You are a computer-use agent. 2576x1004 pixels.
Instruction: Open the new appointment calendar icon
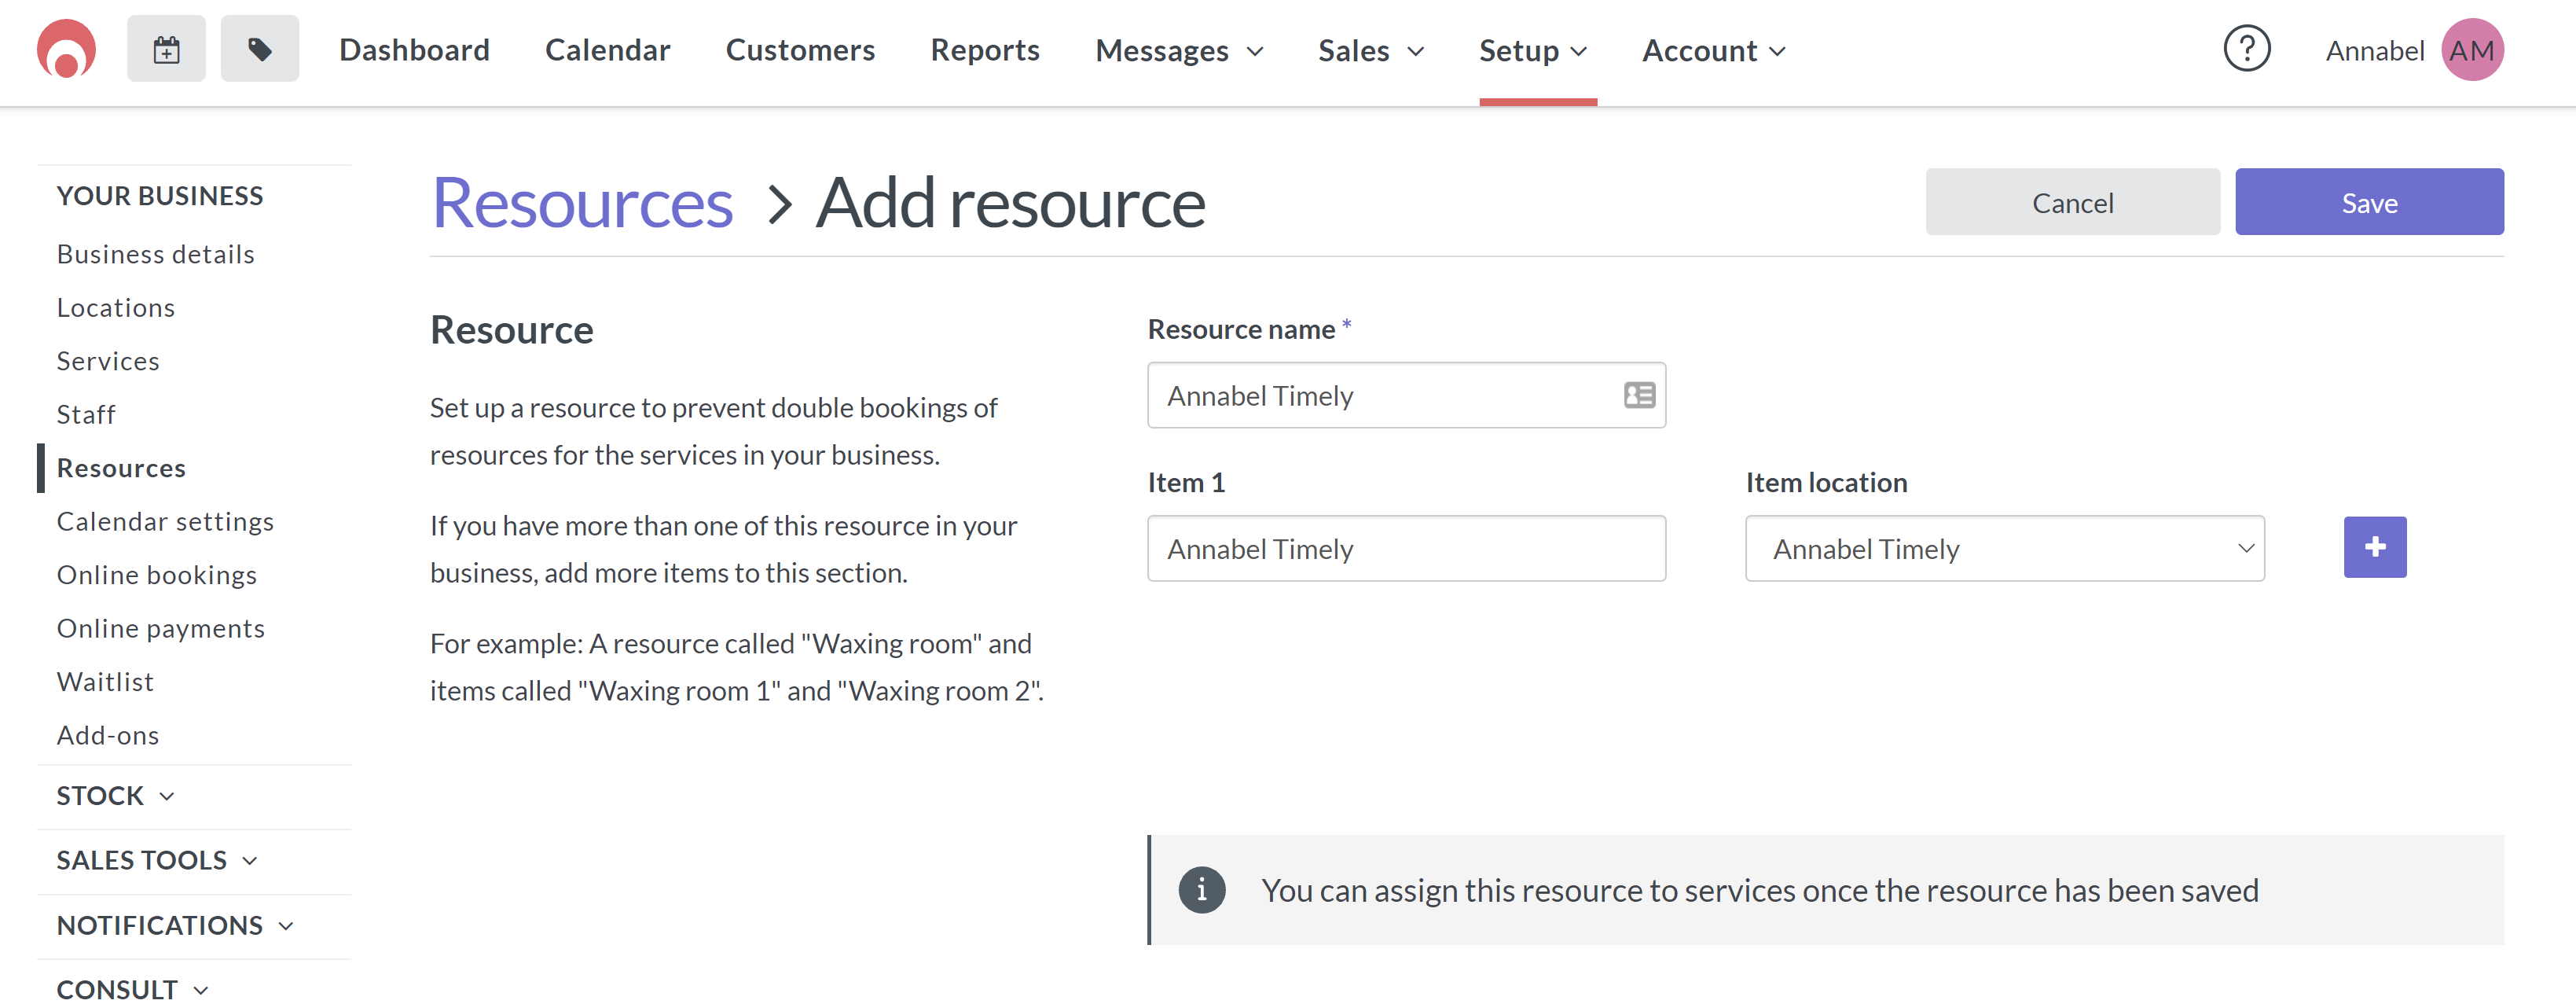(x=166, y=49)
